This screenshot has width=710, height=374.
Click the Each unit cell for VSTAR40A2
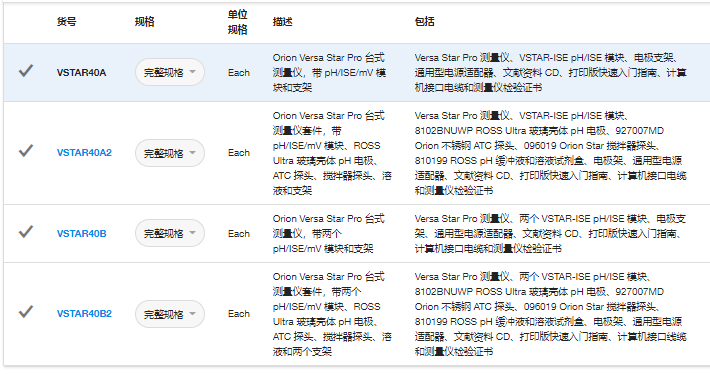239,153
